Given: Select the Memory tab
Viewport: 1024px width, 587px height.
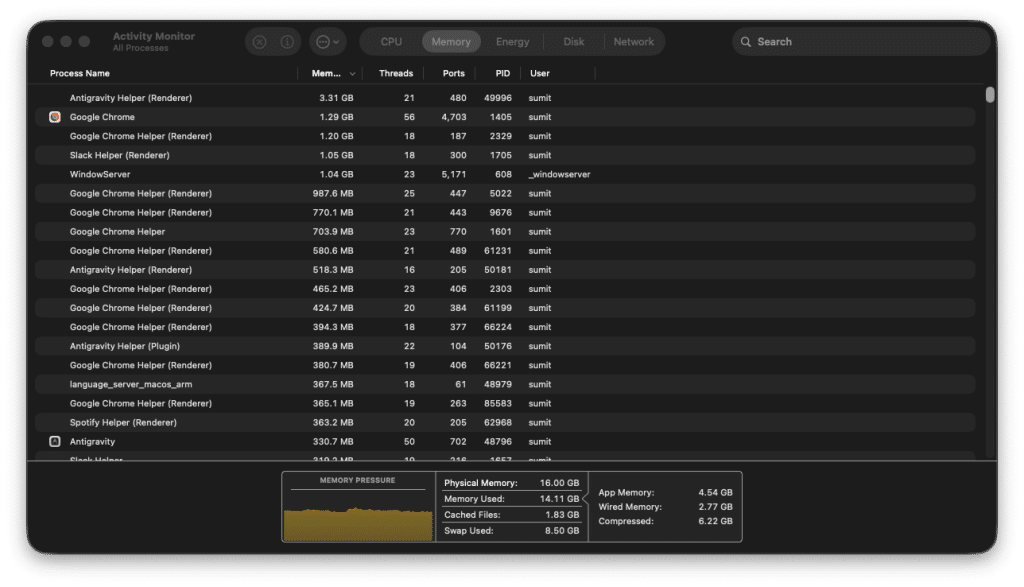Looking at the screenshot, I should click(451, 42).
